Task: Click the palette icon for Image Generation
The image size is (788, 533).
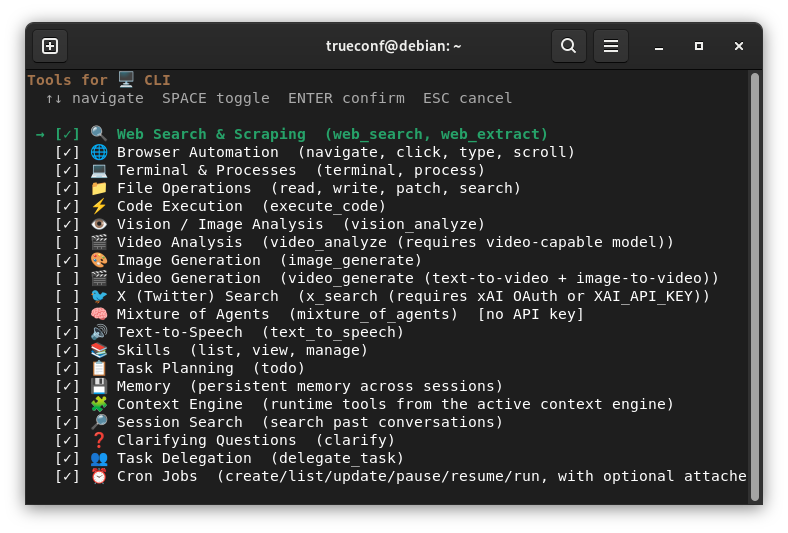Action: point(99,260)
